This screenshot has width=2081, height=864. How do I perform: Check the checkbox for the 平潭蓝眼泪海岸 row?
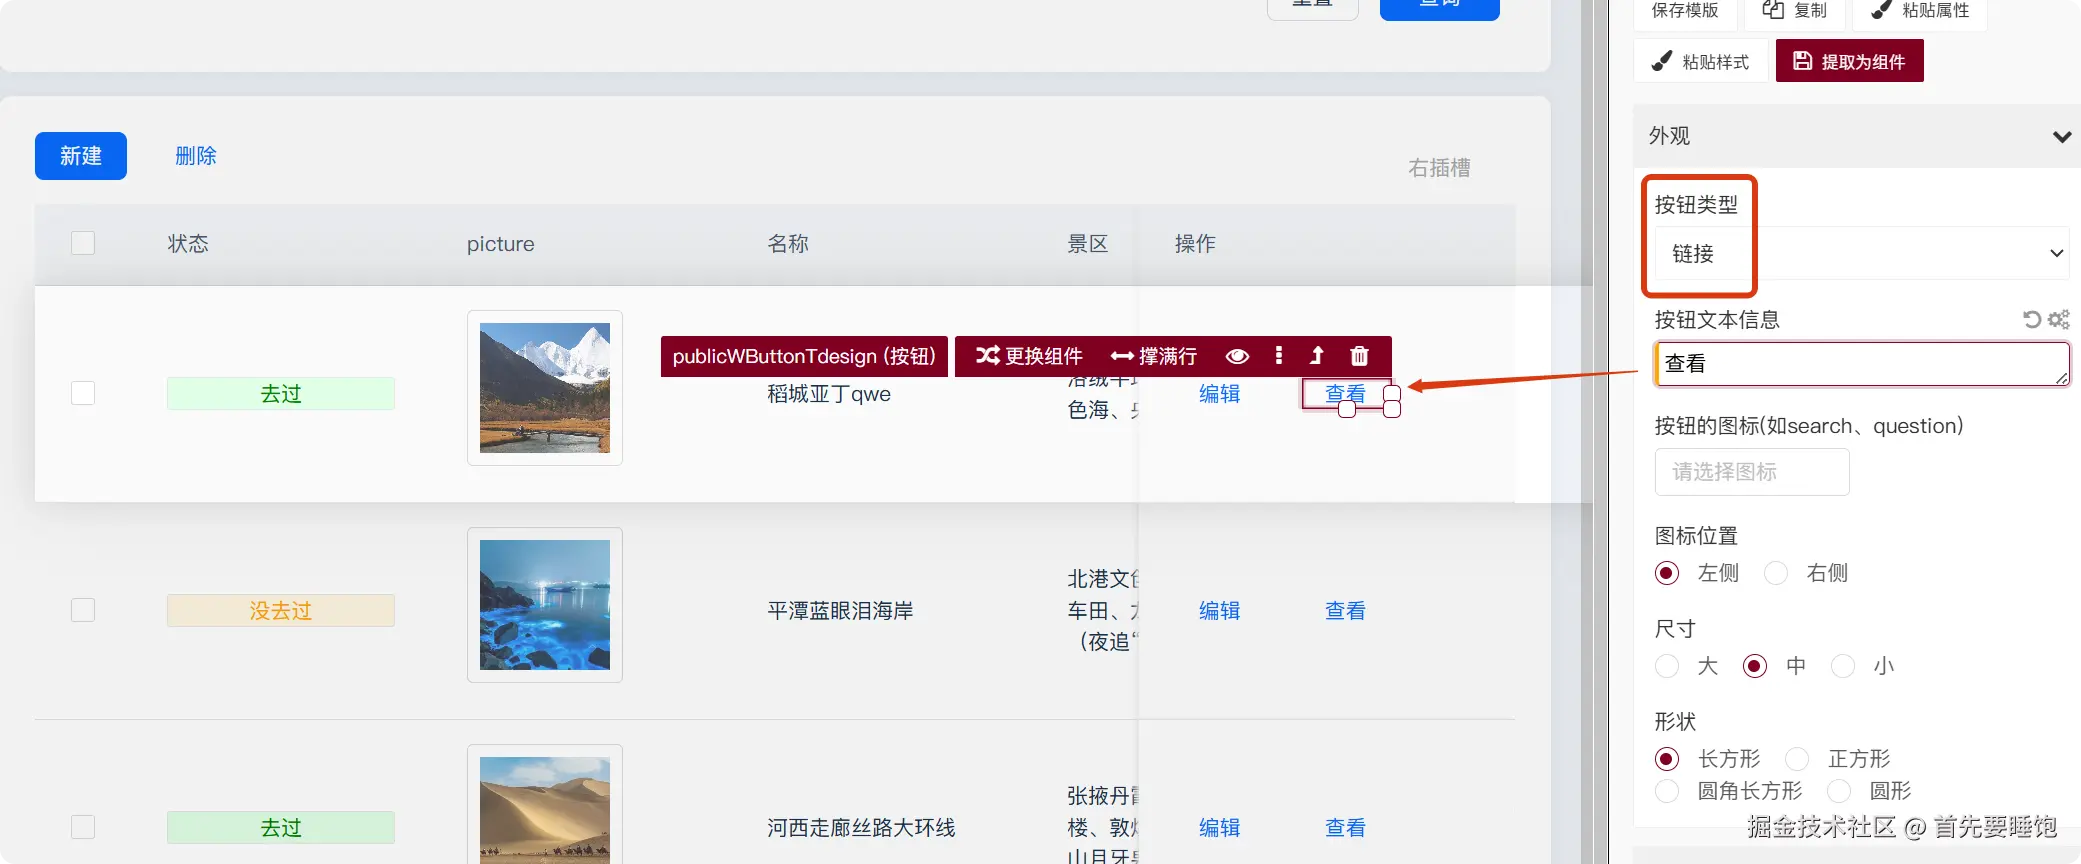(x=83, y=610)
